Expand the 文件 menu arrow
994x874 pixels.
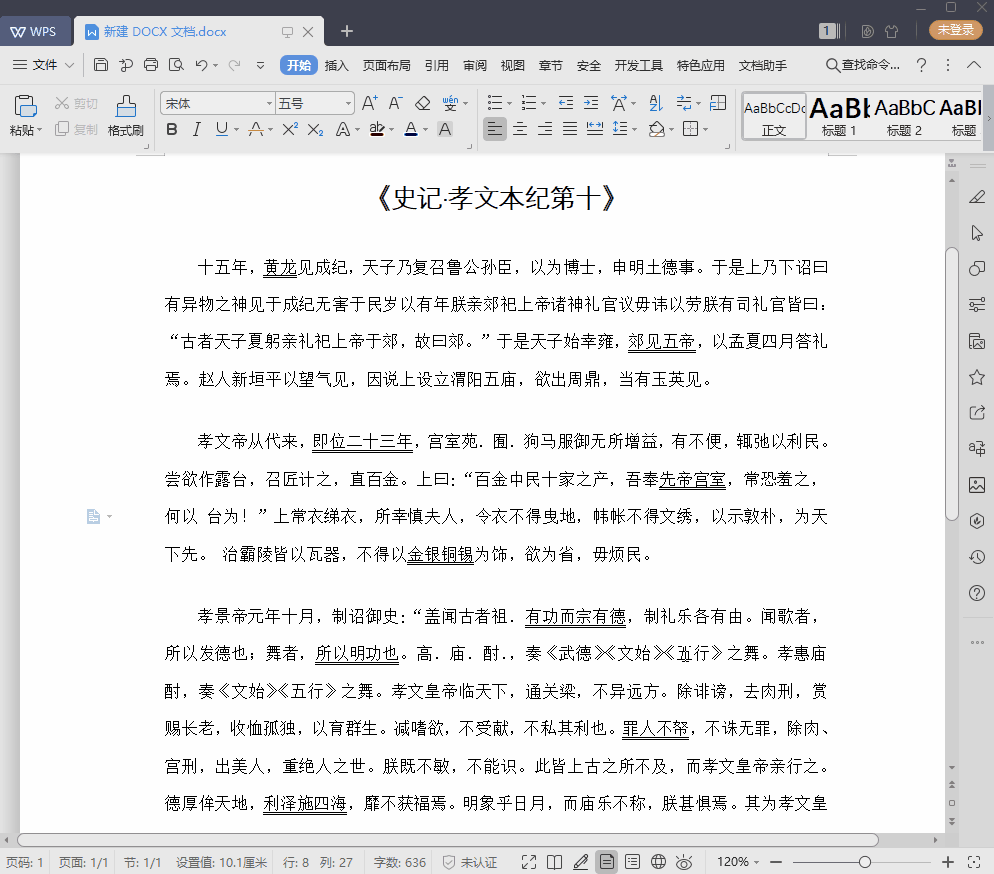pos(70,65)
